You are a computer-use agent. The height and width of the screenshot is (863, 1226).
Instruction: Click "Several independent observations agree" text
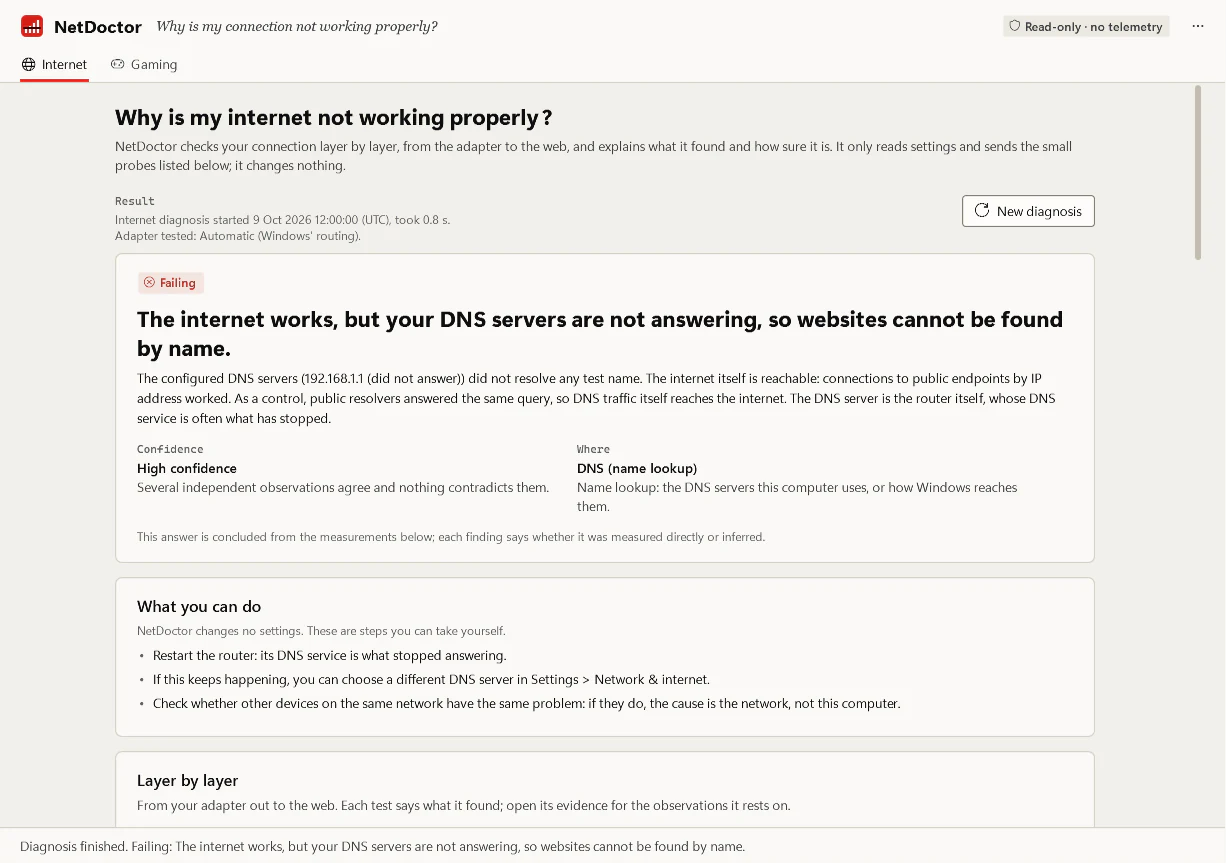[x=343, y=487]
